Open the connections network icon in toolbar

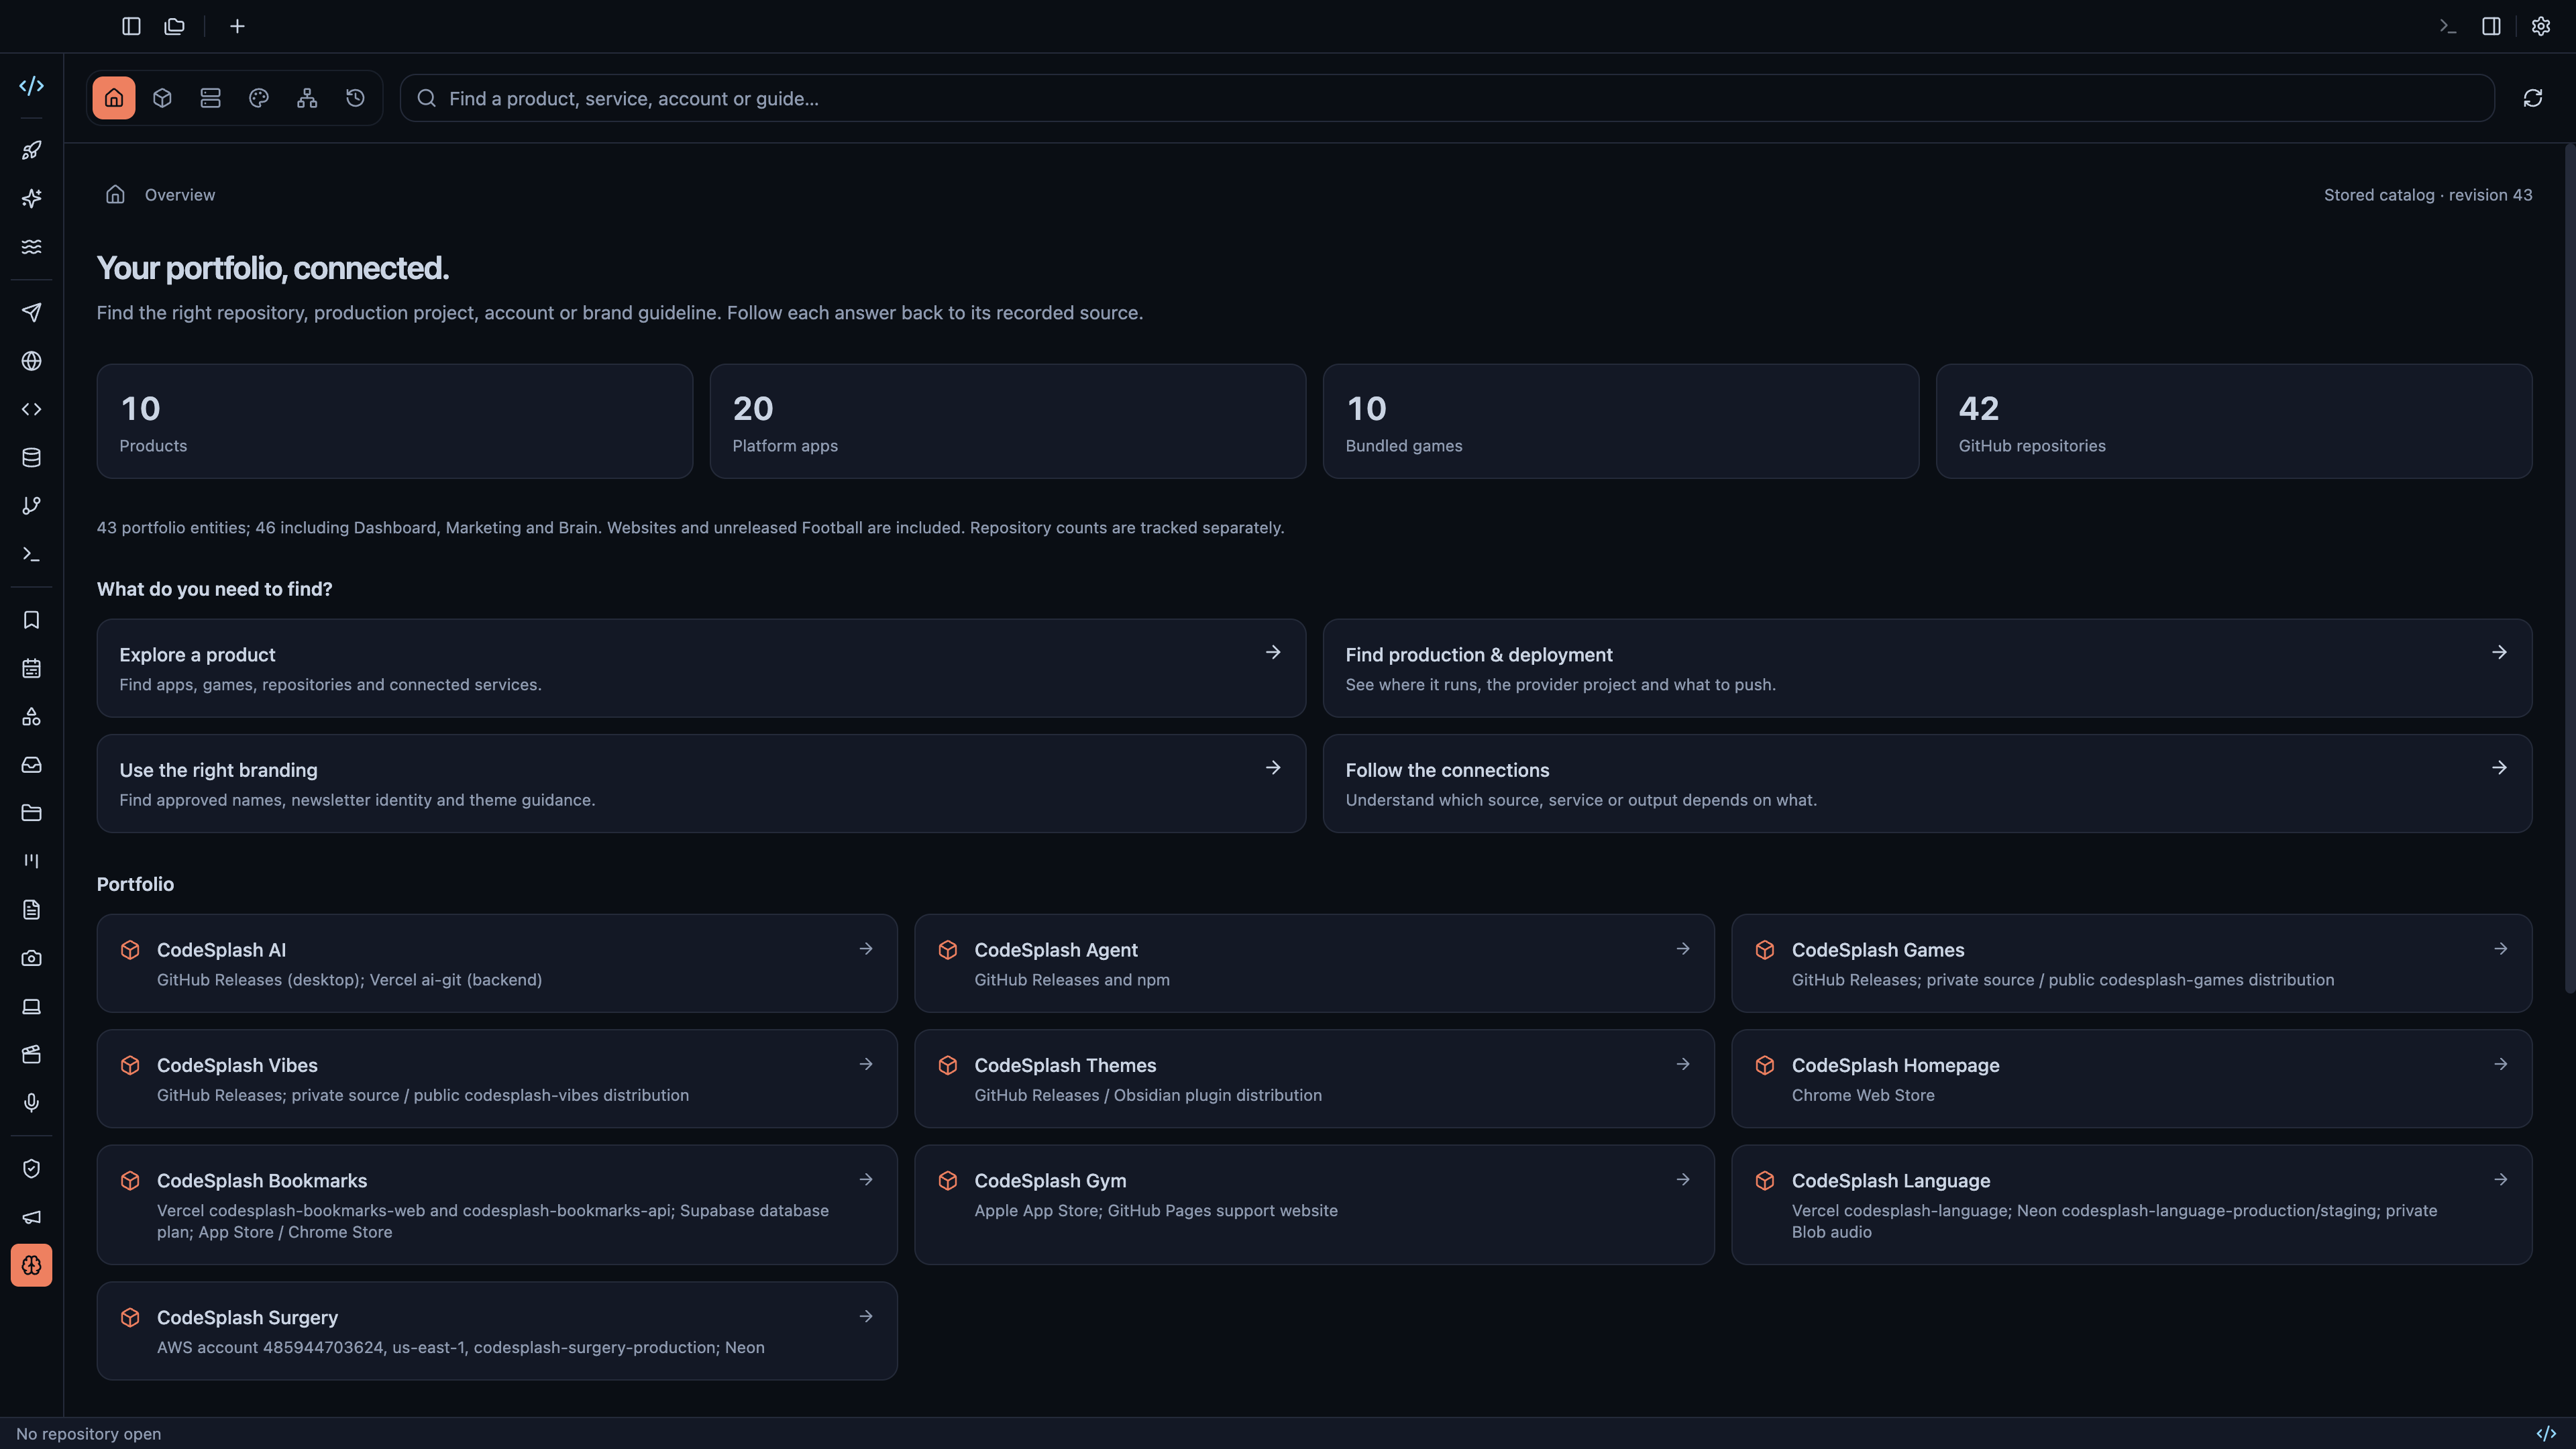[307, 98]
